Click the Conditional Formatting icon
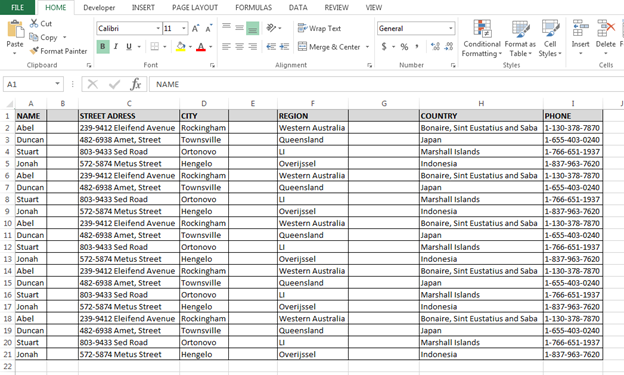The image size is (624, 375). tap(482, 29)
